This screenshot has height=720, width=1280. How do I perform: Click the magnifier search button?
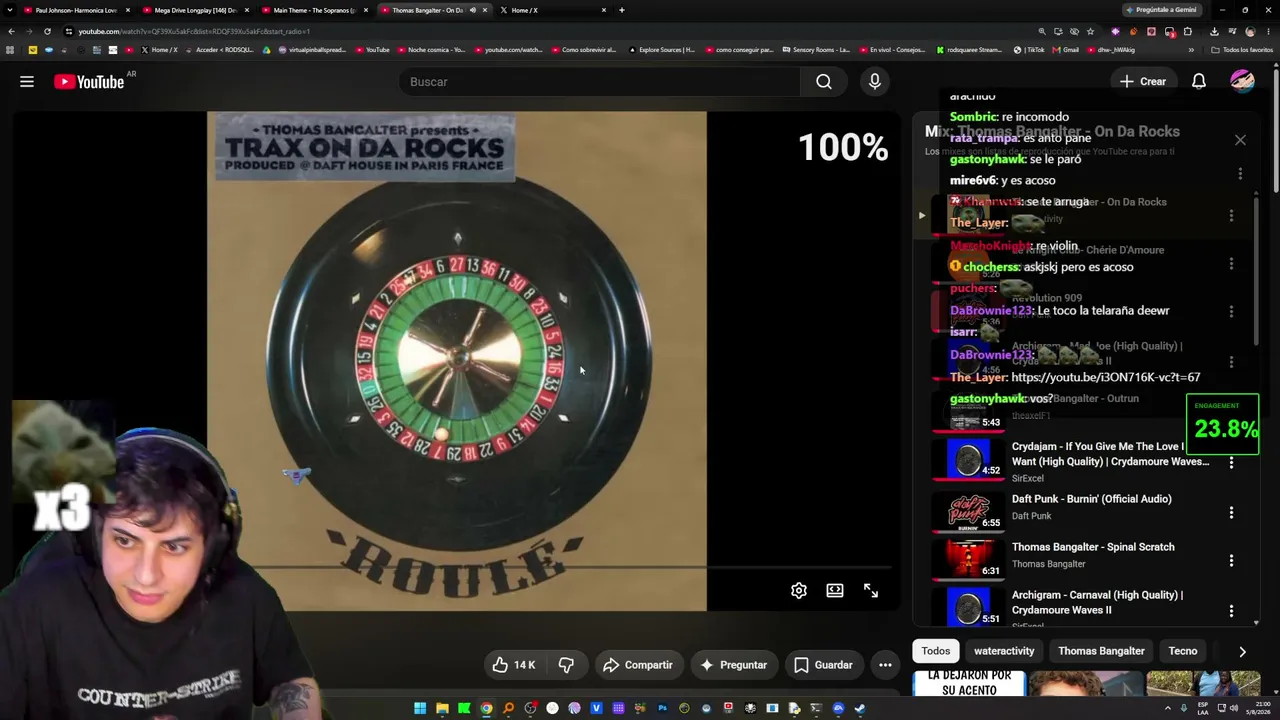coord(823,82)
